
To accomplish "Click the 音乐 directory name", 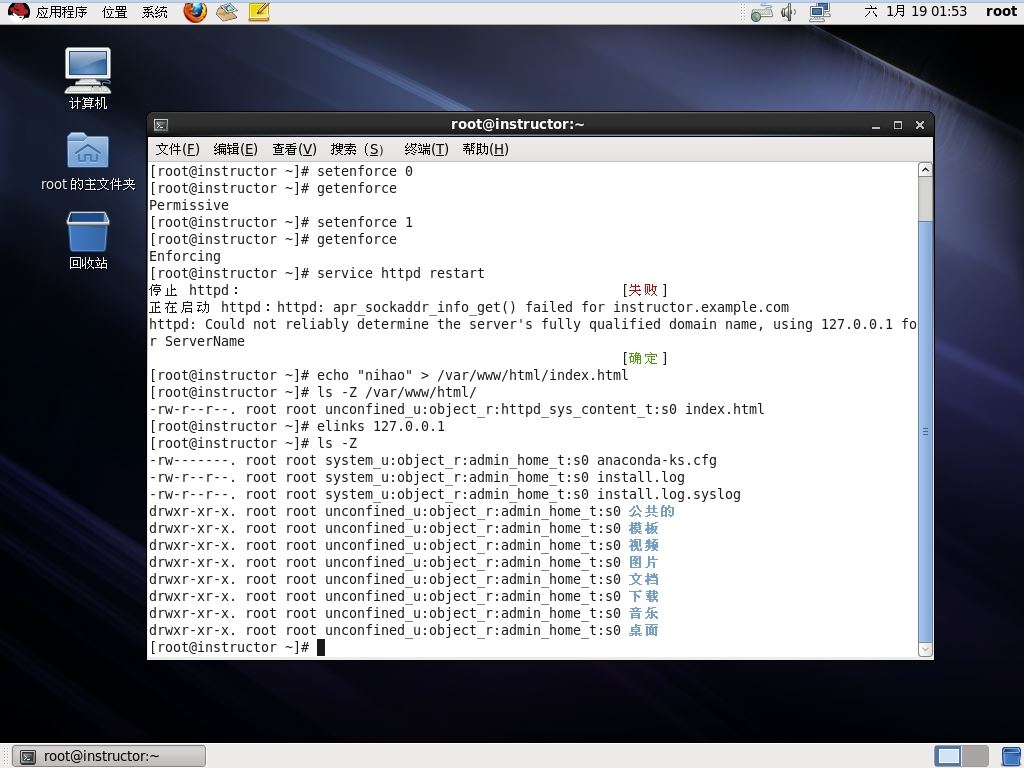I will click(x=643, y=613).
